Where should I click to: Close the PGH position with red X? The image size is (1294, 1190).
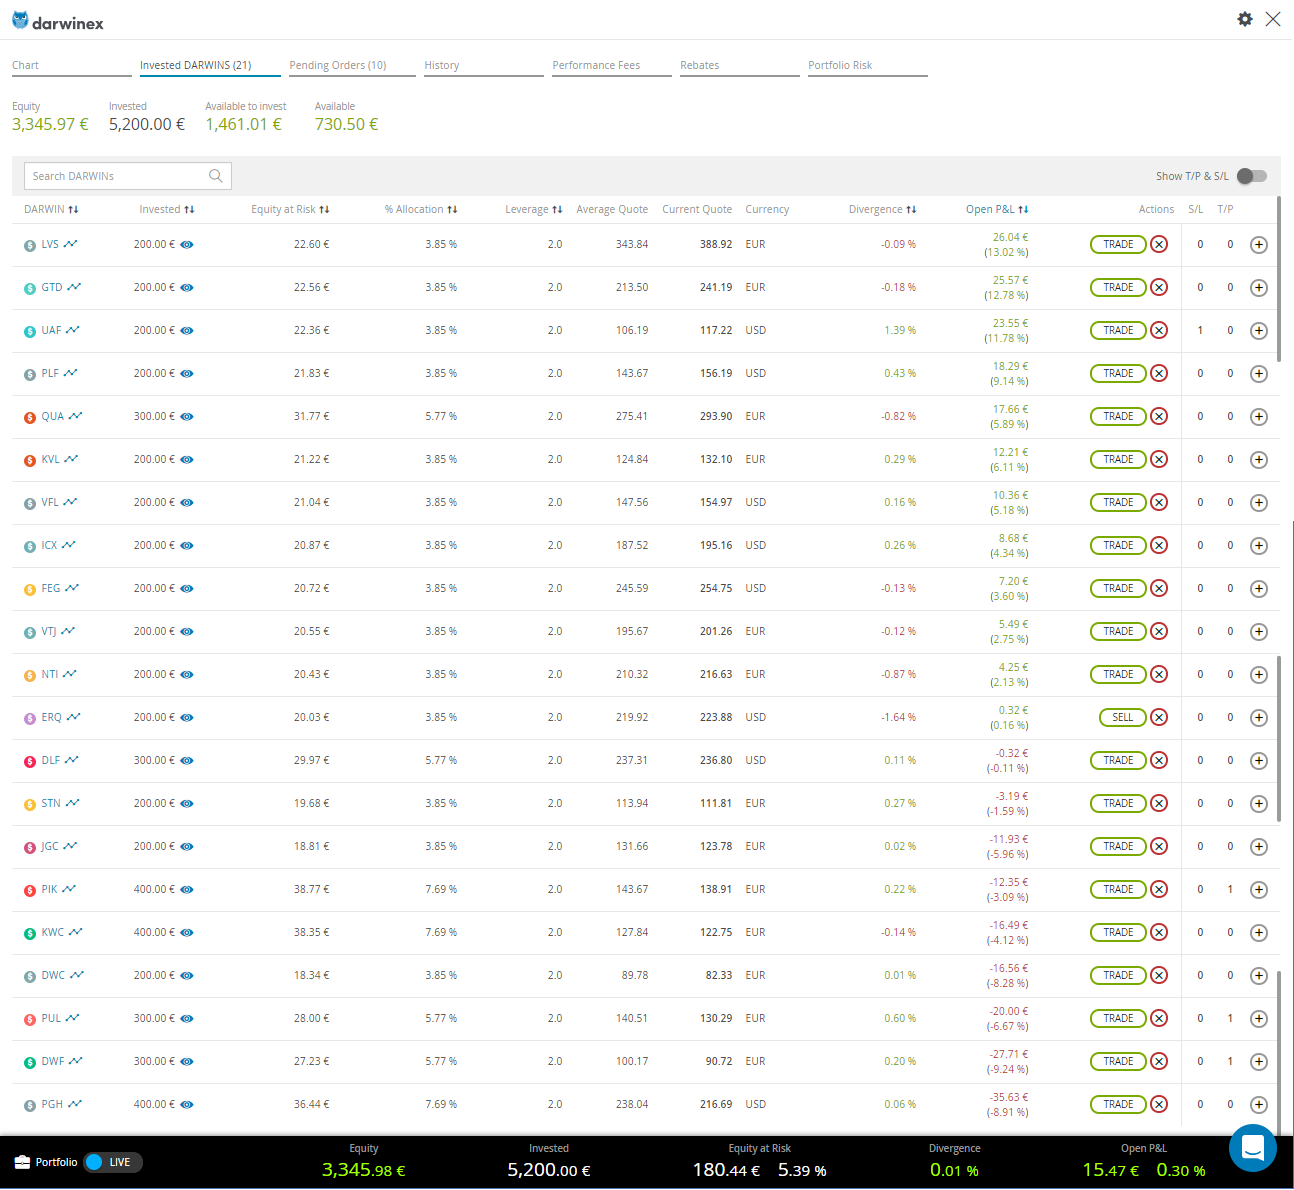(1159, 1104)
